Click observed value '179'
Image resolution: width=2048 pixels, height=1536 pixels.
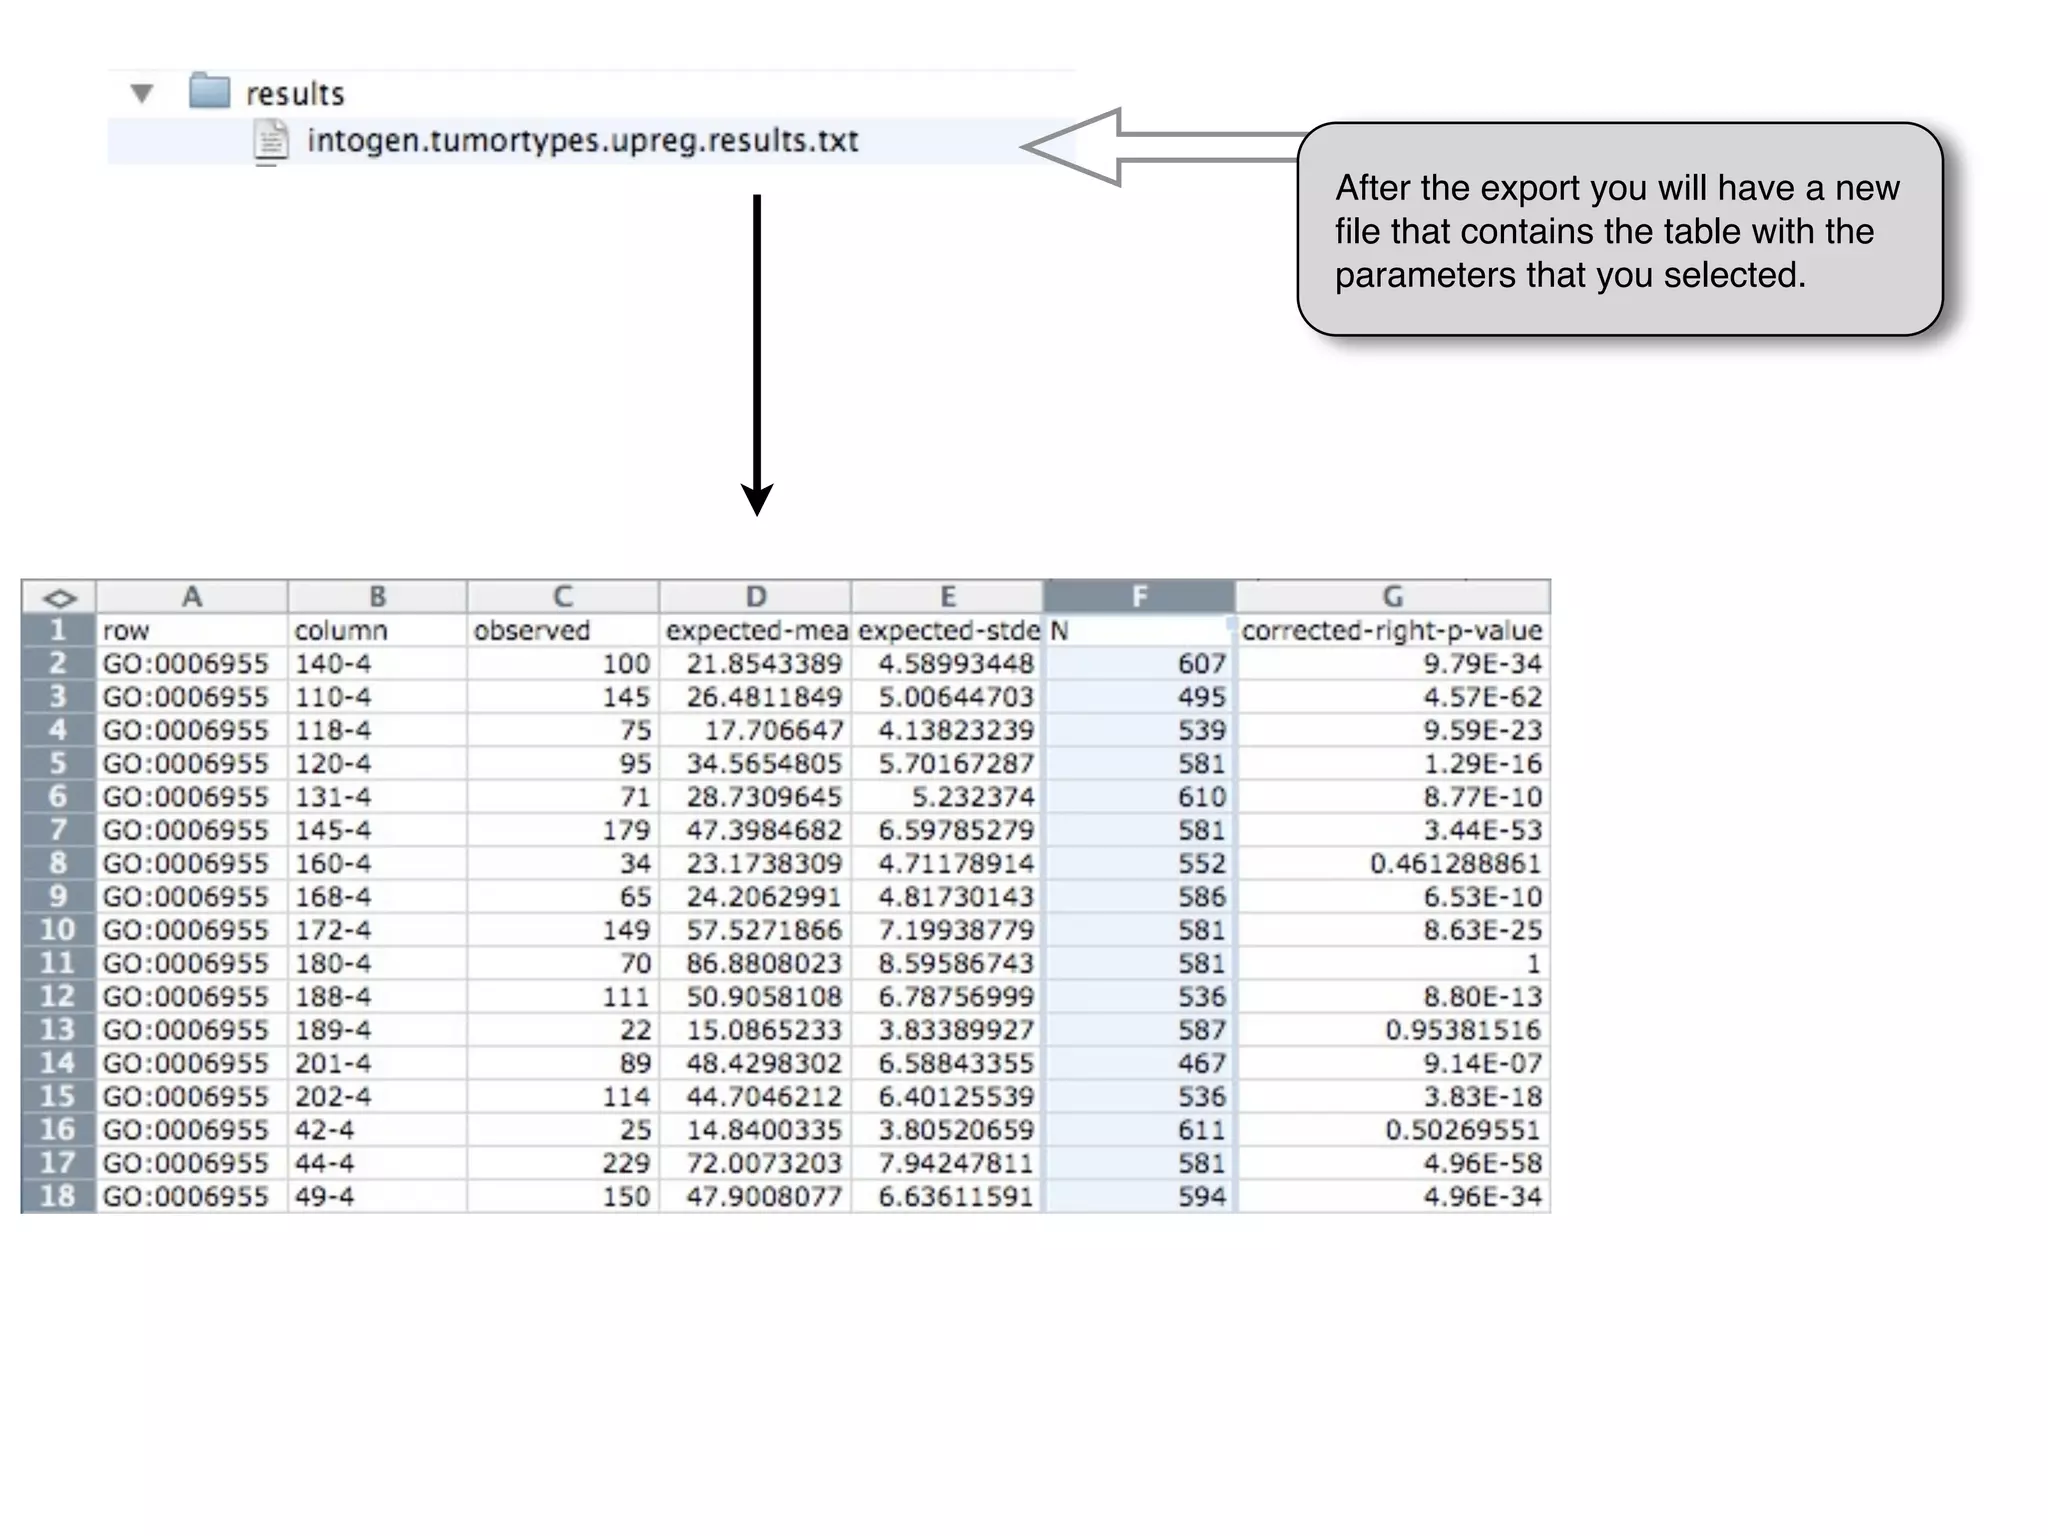[x=563, y=830]
